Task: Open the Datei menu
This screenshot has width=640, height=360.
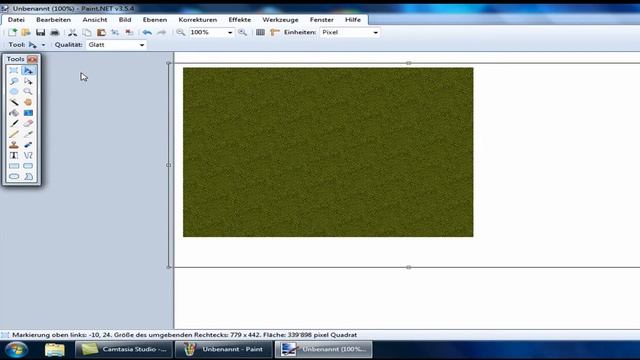Action: point(16,20)
